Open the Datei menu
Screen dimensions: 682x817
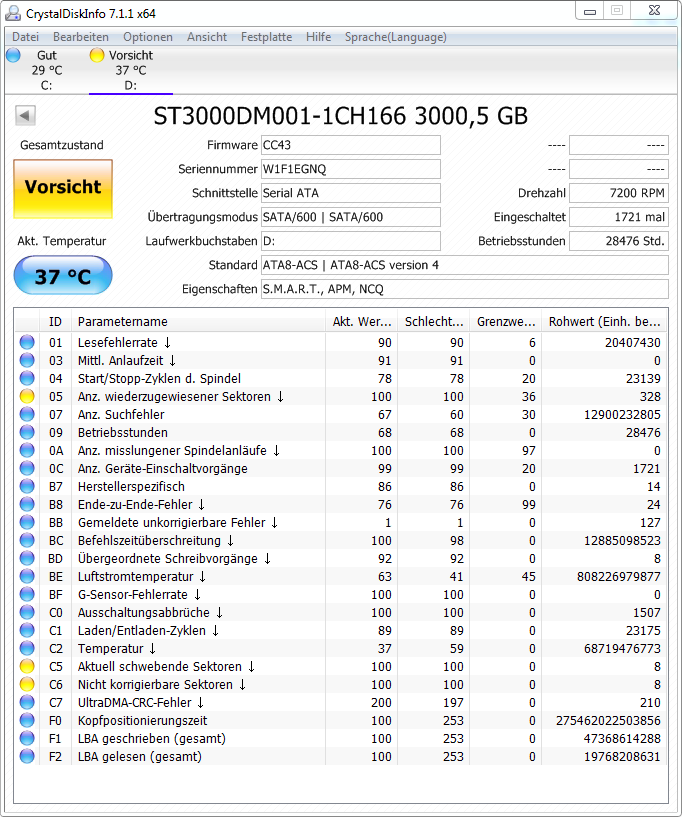tap(26, 37)
